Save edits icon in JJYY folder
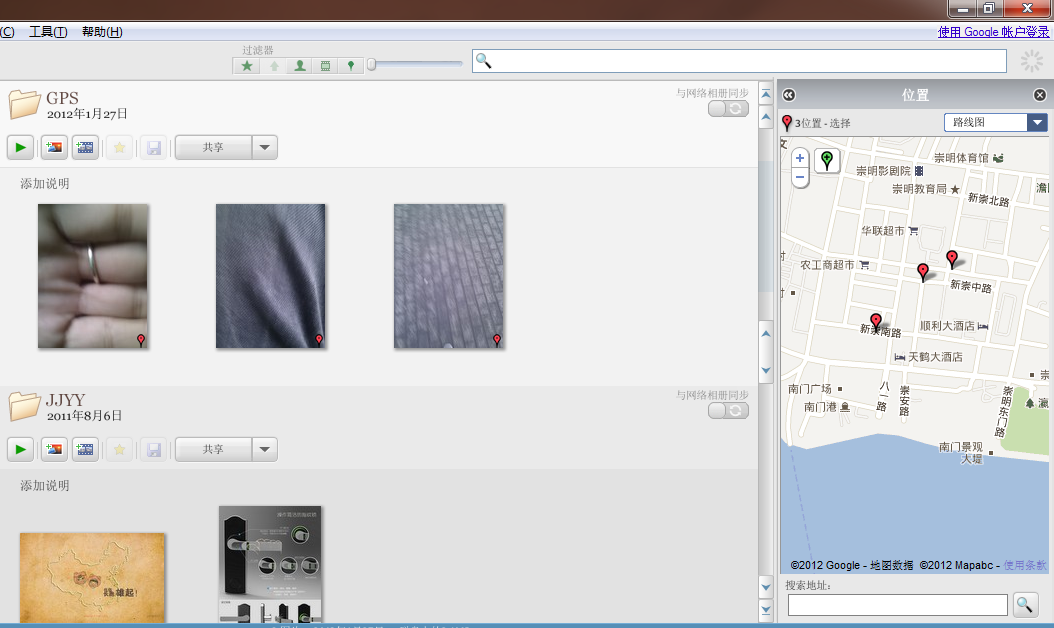This screenshot has width=1054, height=628. coord(154,449)
